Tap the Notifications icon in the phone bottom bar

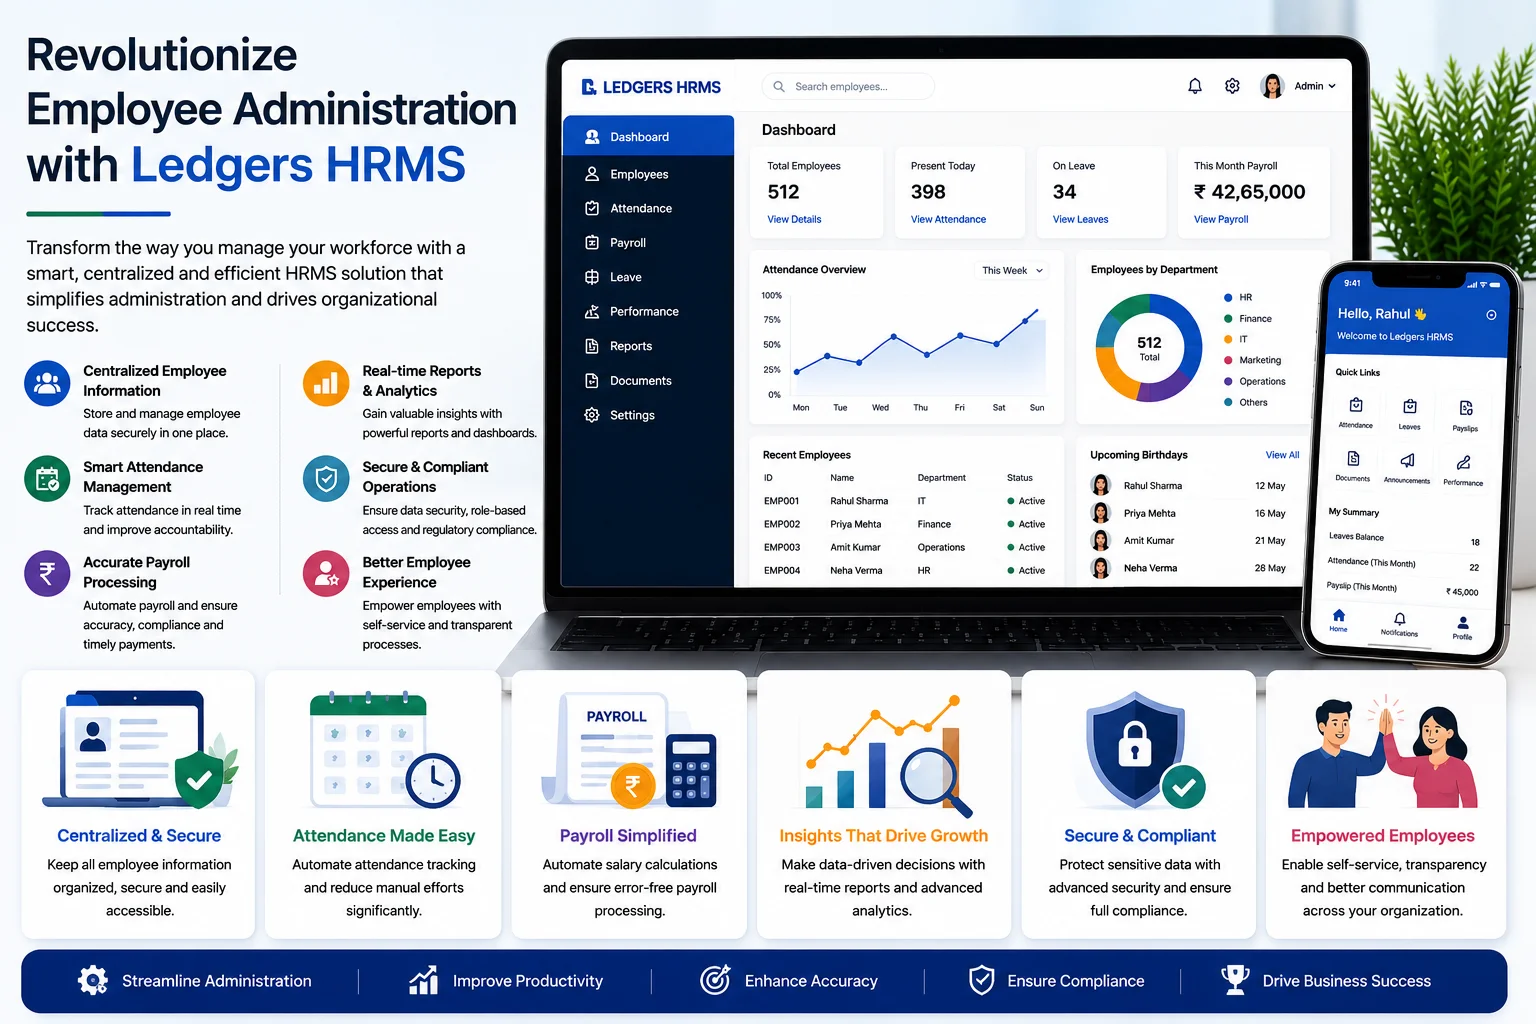tap(1400, 619)
